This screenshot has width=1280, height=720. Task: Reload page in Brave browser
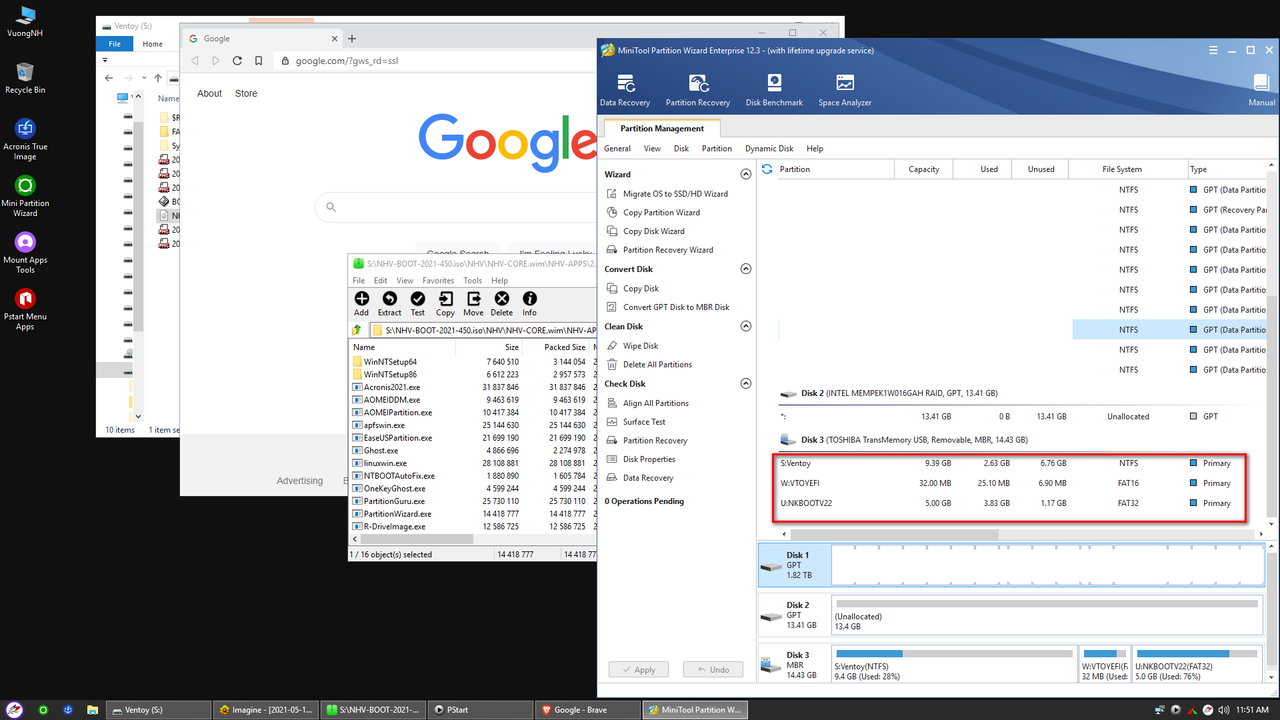click(237, 61)
